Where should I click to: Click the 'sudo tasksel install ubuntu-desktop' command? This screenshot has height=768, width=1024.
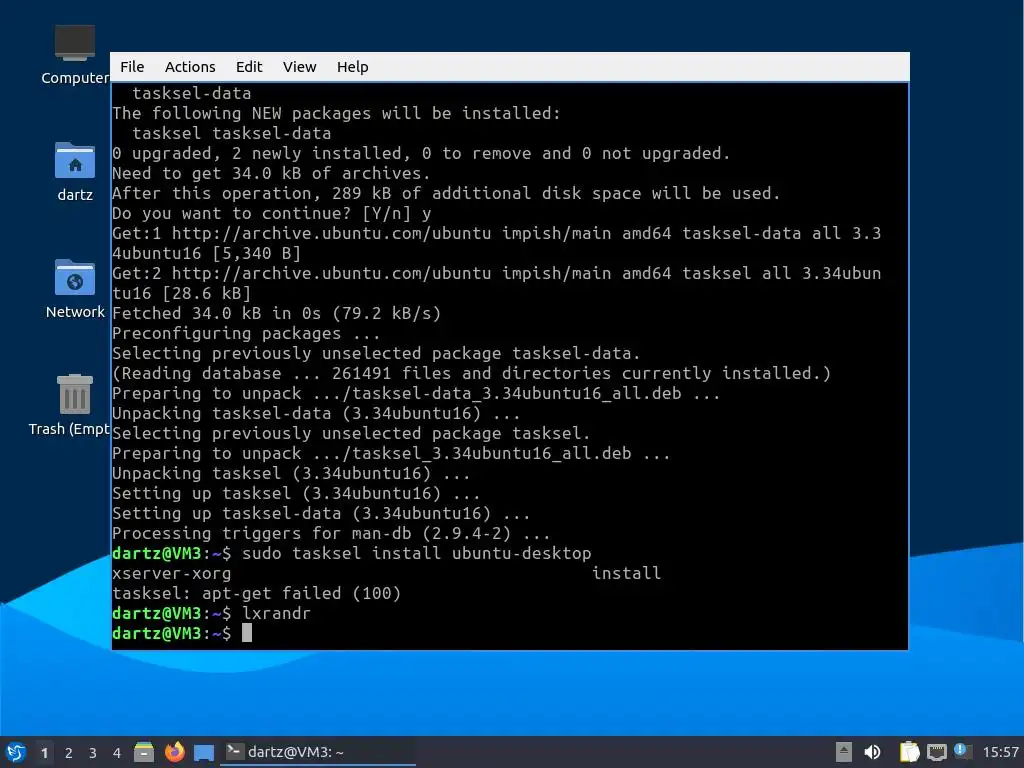coord(417,553)
